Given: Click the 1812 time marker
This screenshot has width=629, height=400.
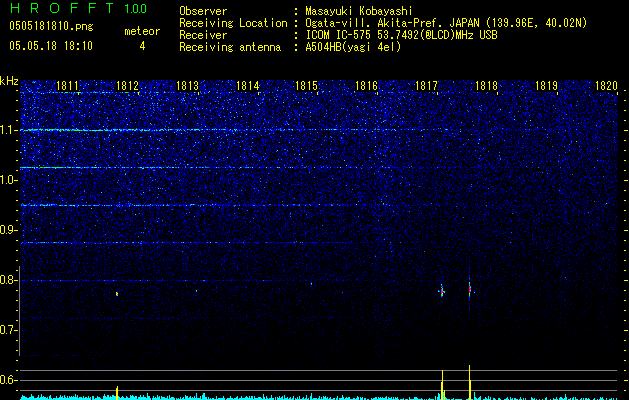Looking at the screenshot, I should [x=127, y=86].
